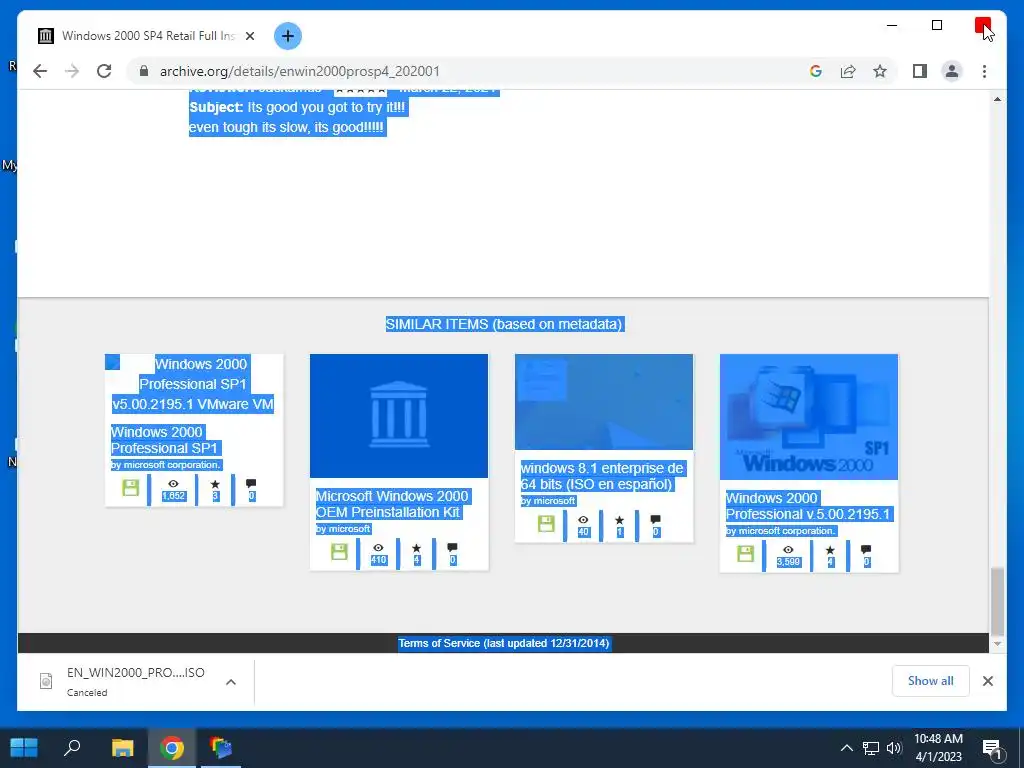Open the Google icon in the address bar
This screenshot has width=1024, height=768.
coord(816,71)
